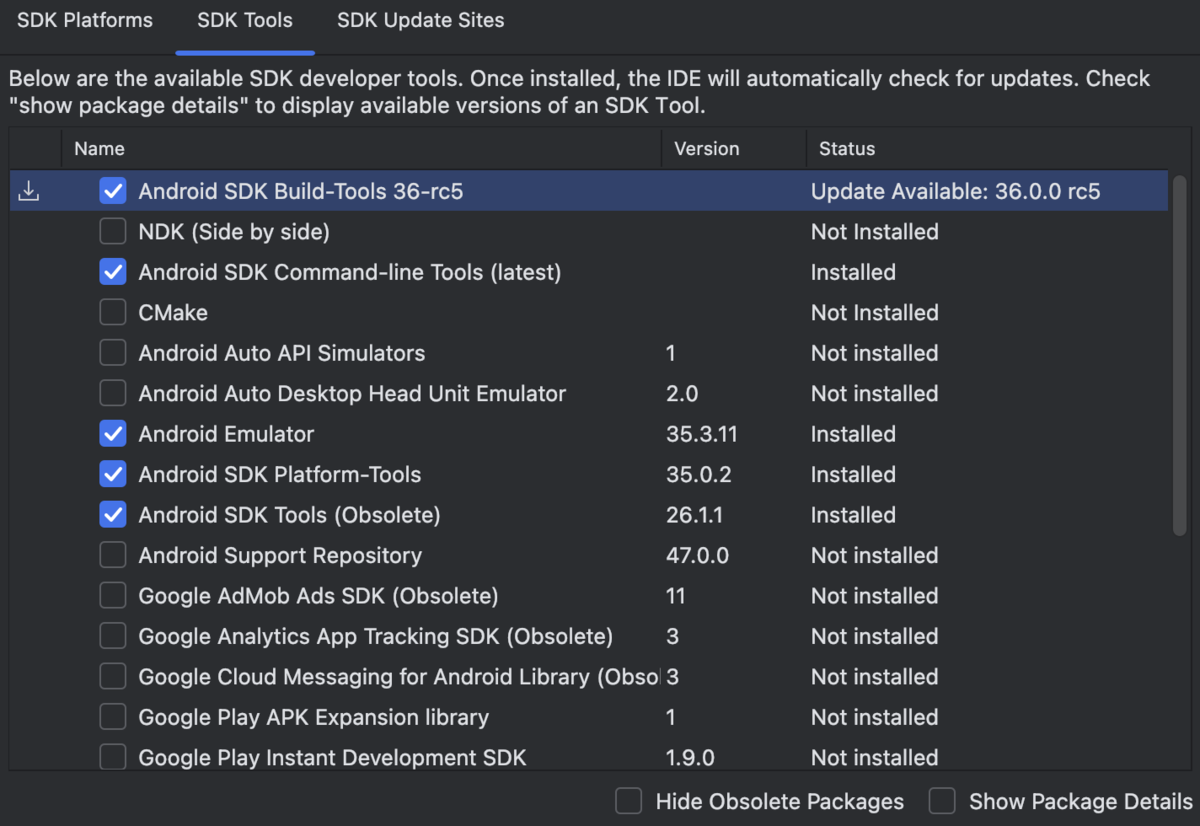Click Platform-Tools version 35.0.2
This screenshot has height=826, width=1200.
pos(698,475)
